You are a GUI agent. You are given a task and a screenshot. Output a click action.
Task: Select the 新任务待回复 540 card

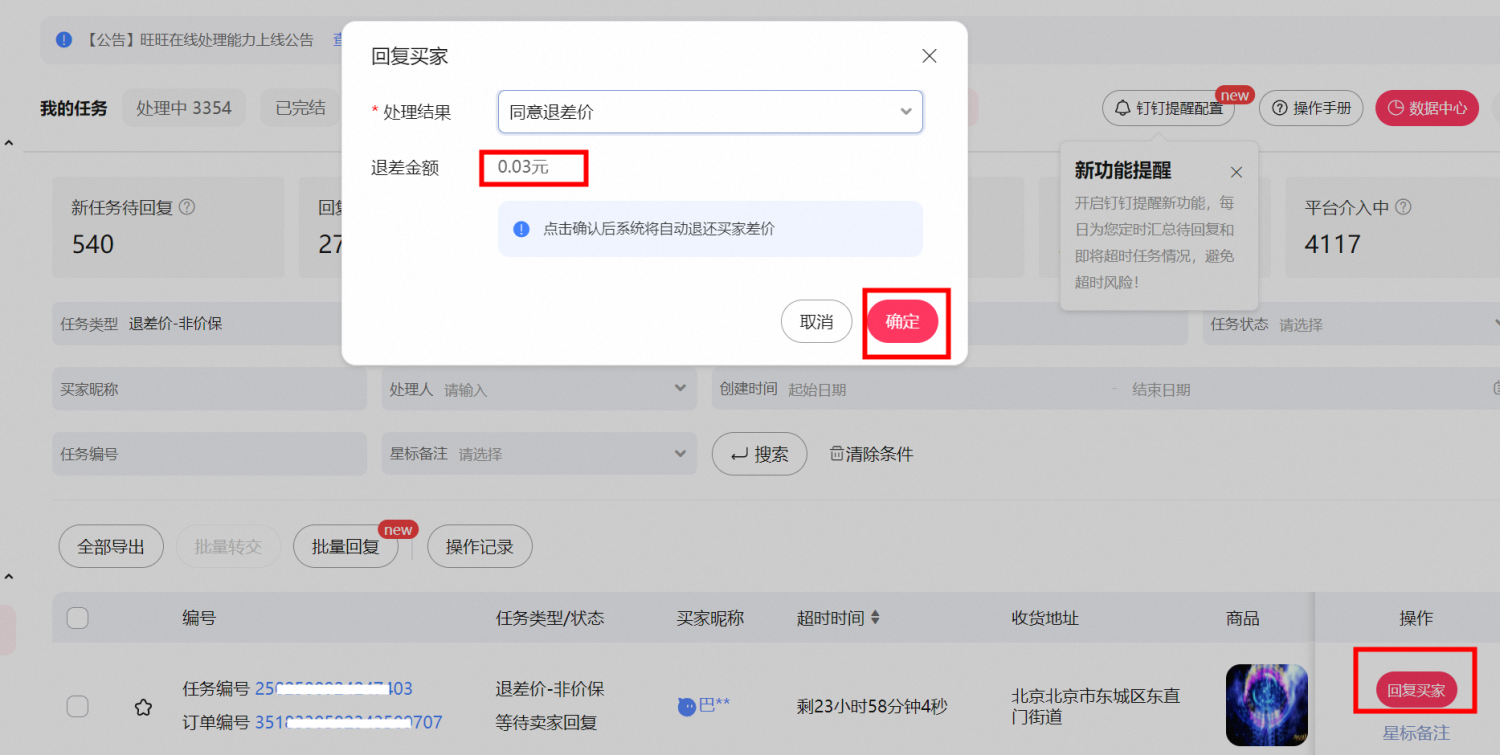pos(168,228)
